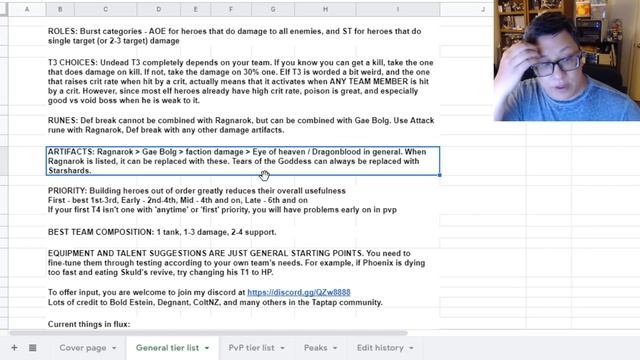Open the Peaks sheet tab
Viewport: 640px width, 360px height.
(316, 348)
